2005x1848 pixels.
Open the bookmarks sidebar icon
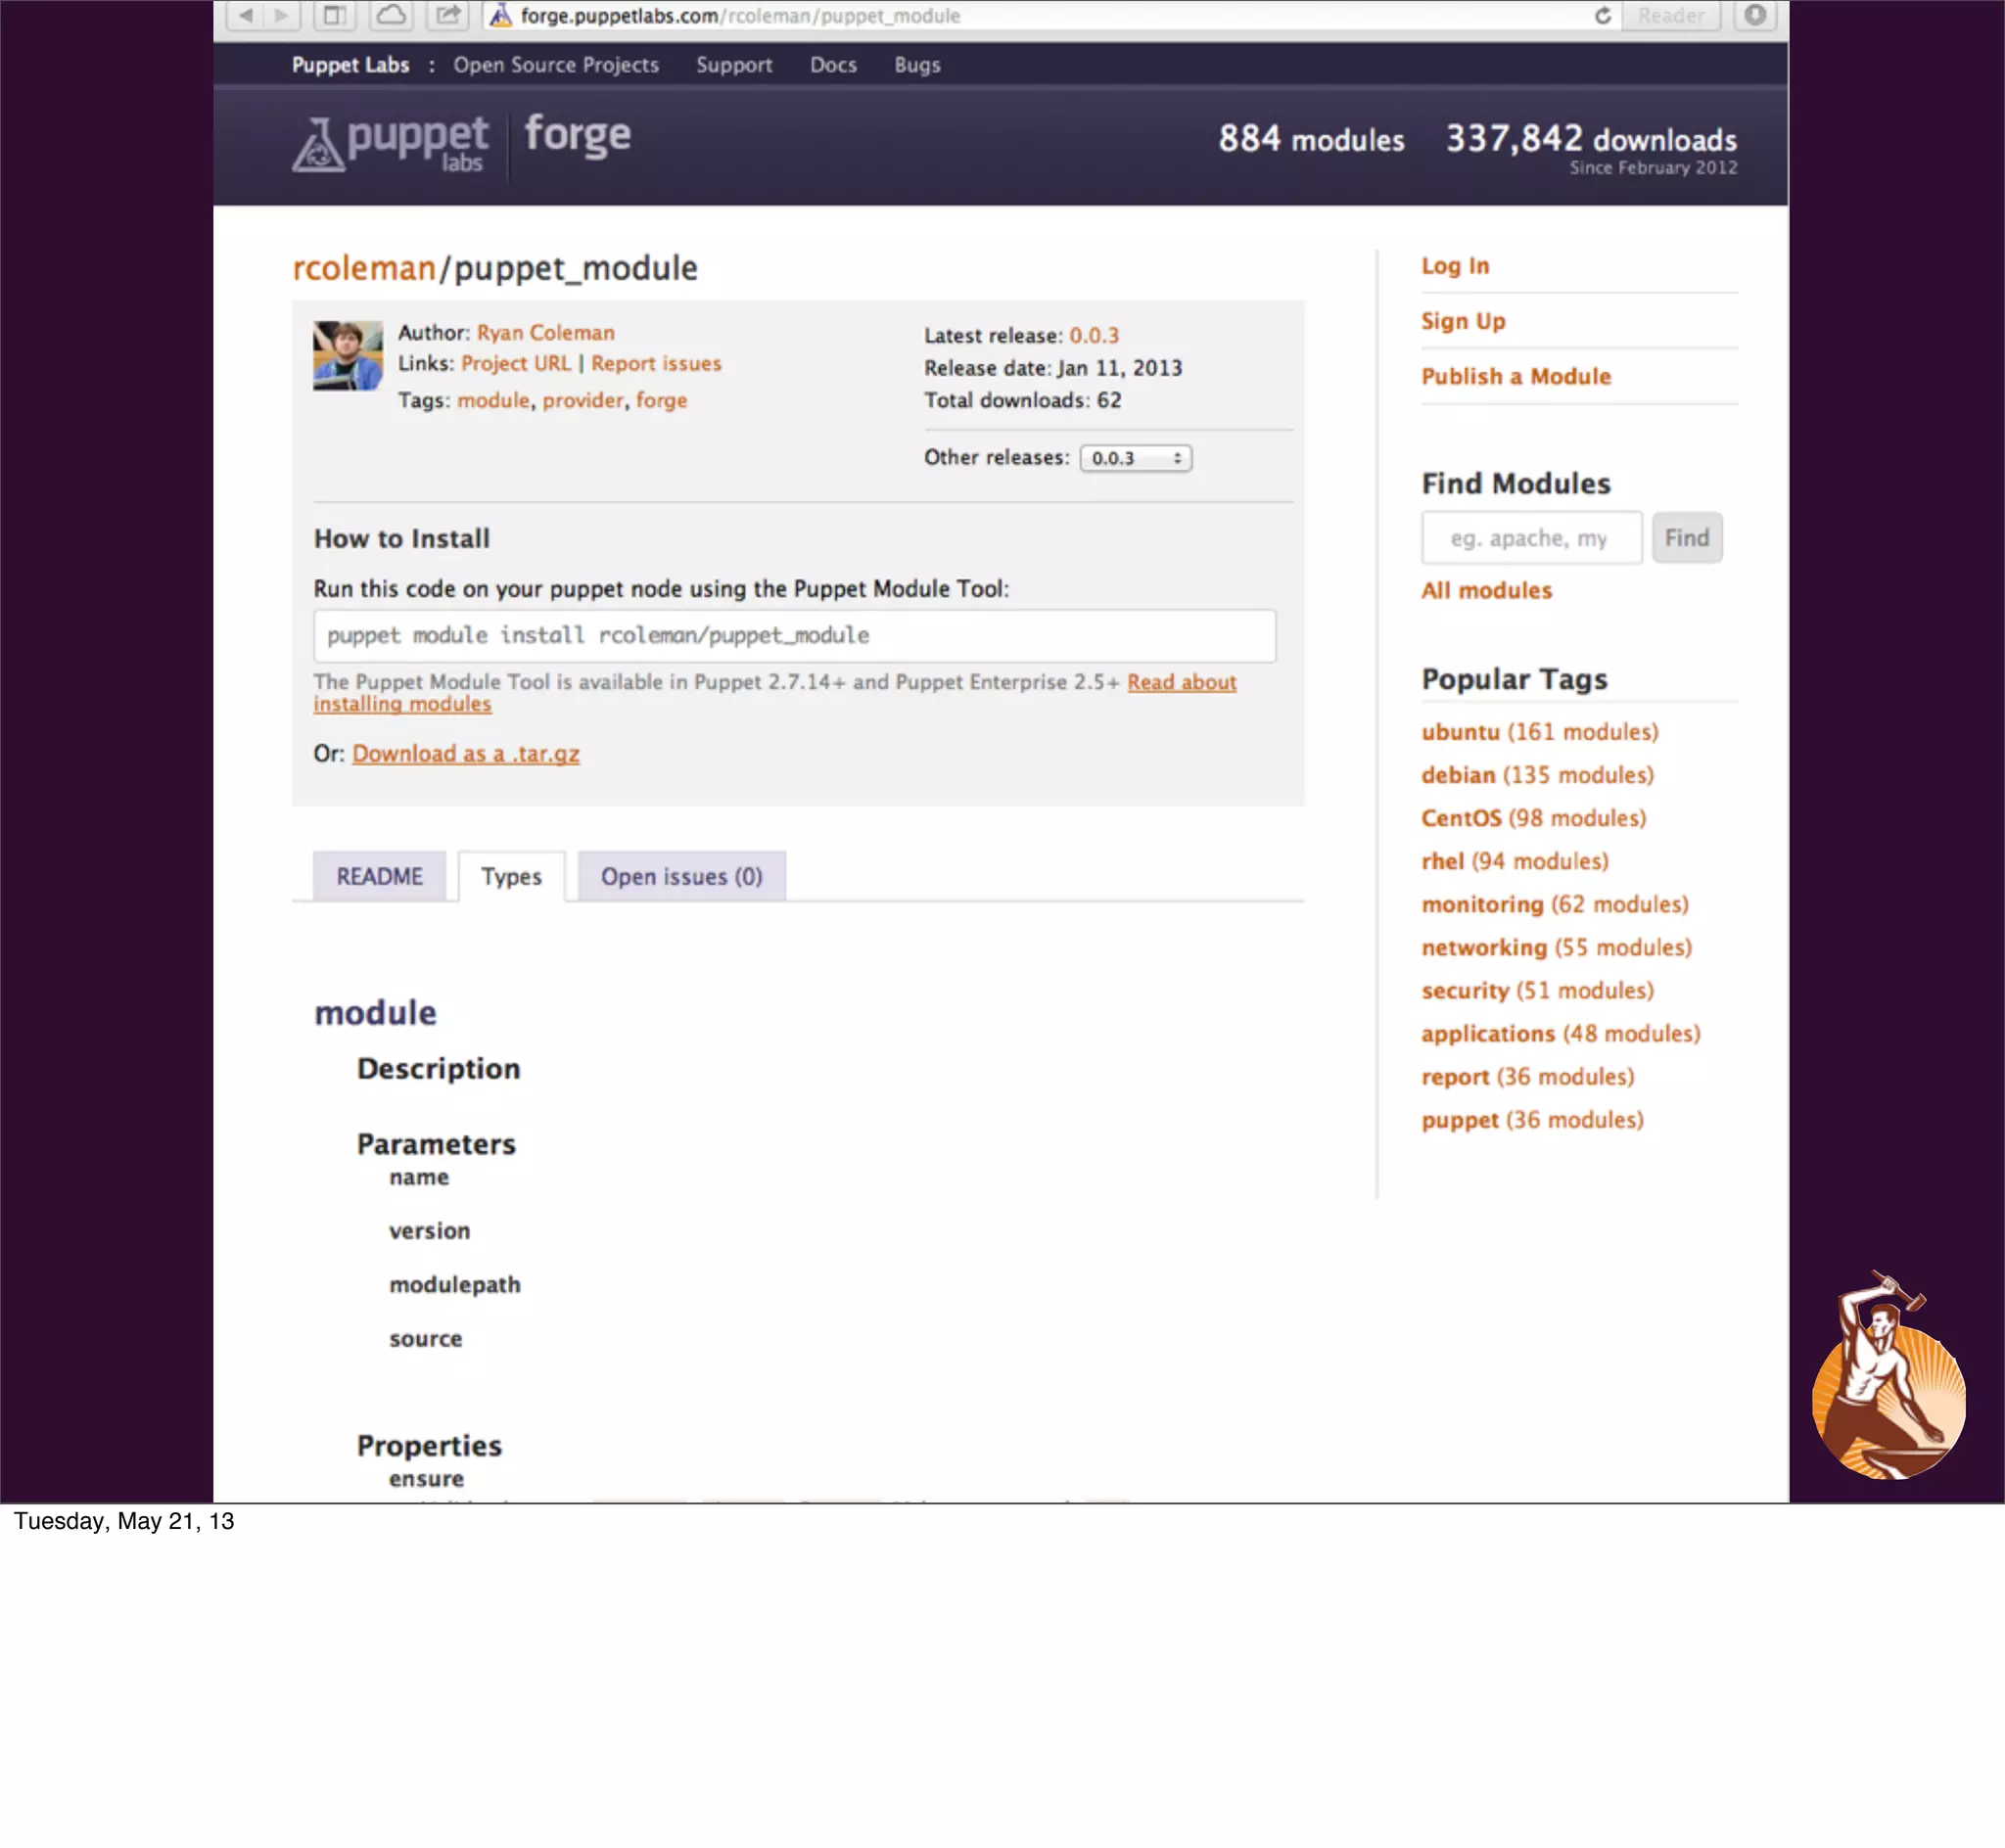click(x=335, y=15)
